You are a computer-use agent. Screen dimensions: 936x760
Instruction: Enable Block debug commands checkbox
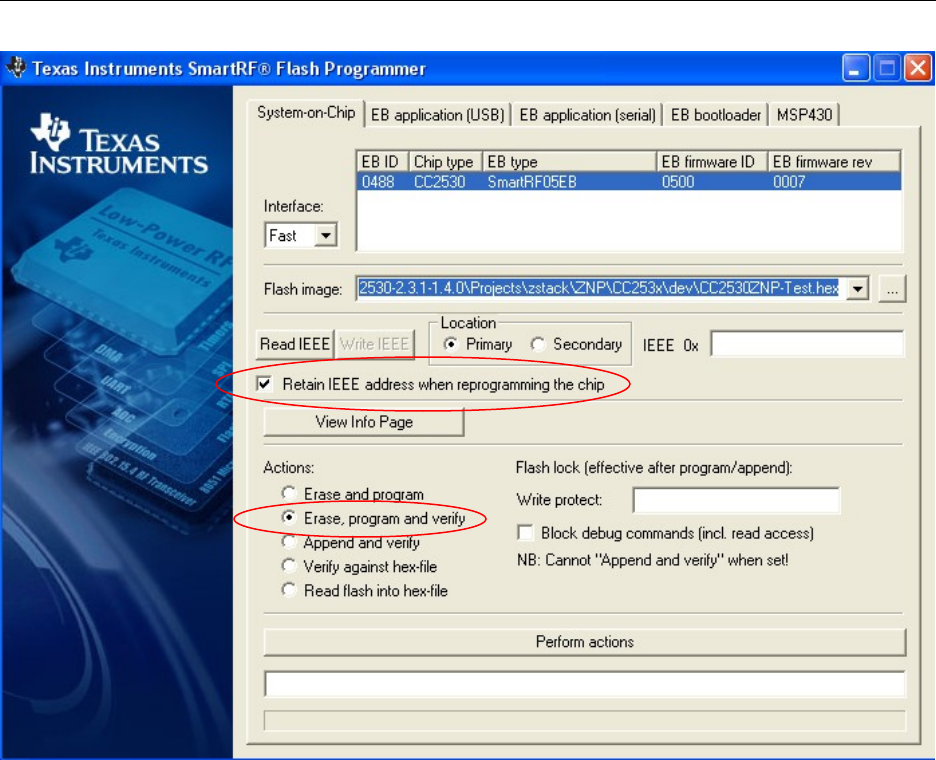(x=525, y=533)
